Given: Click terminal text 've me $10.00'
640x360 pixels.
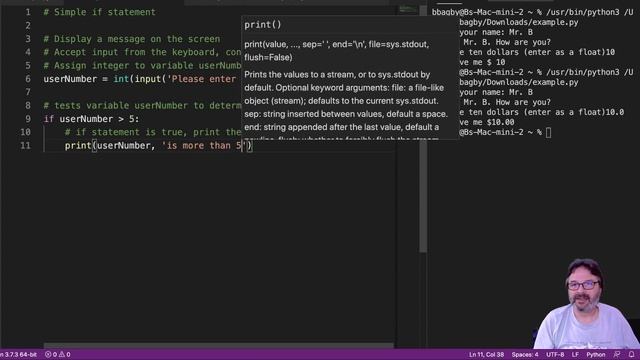Looking at the screenshot, I should 487,122.
